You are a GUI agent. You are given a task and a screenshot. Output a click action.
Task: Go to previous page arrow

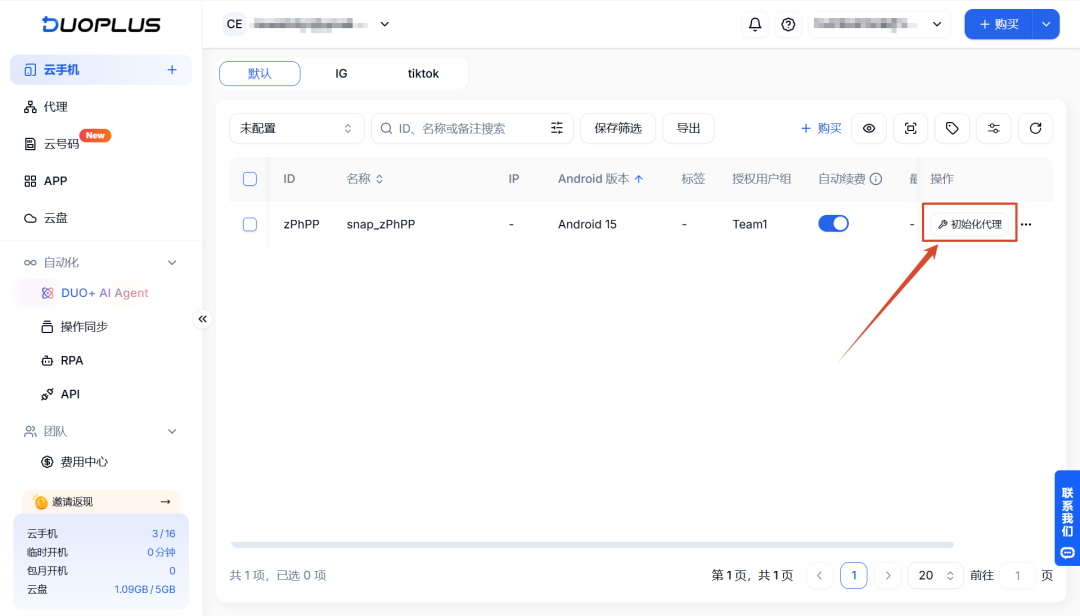point(820,575)
